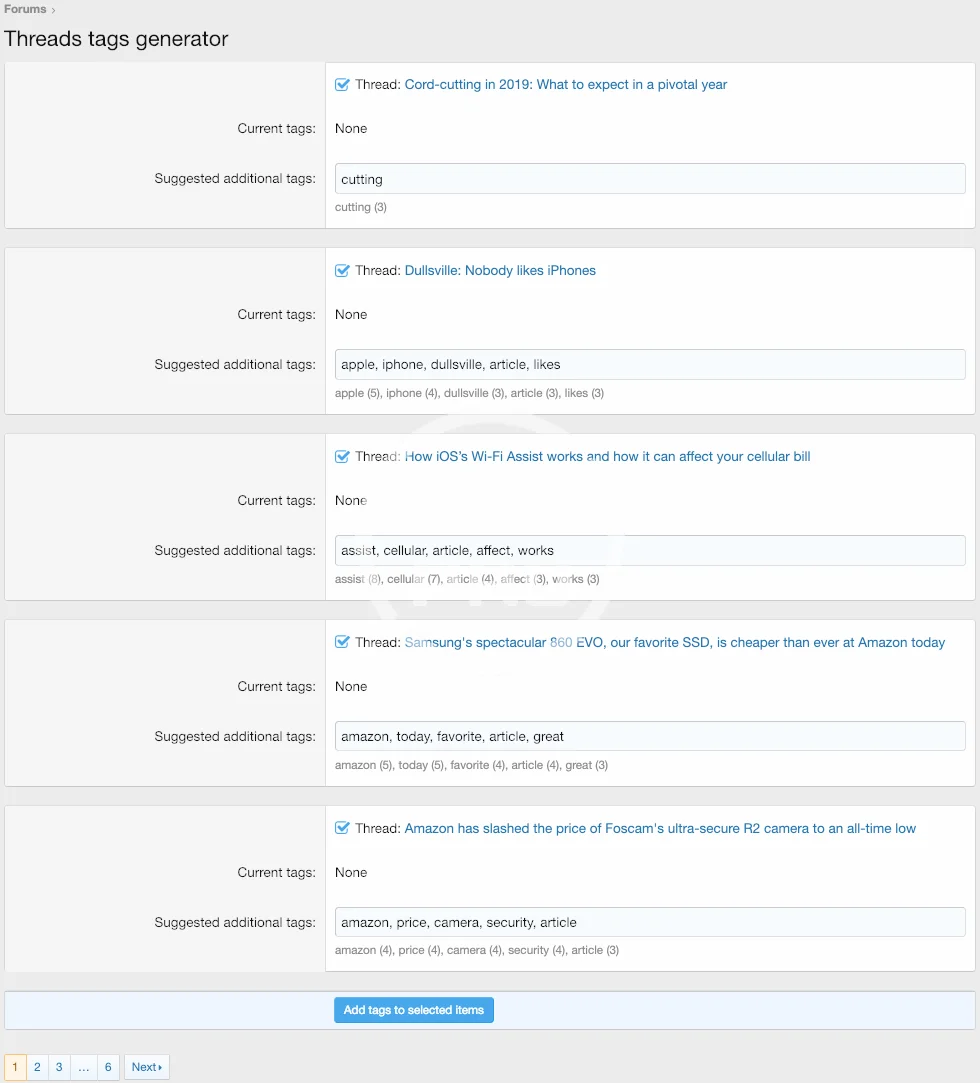Untick the Samsung 860 EVO thread checkbox
This screenshot has width=980, height=1083.
(342, 643)
